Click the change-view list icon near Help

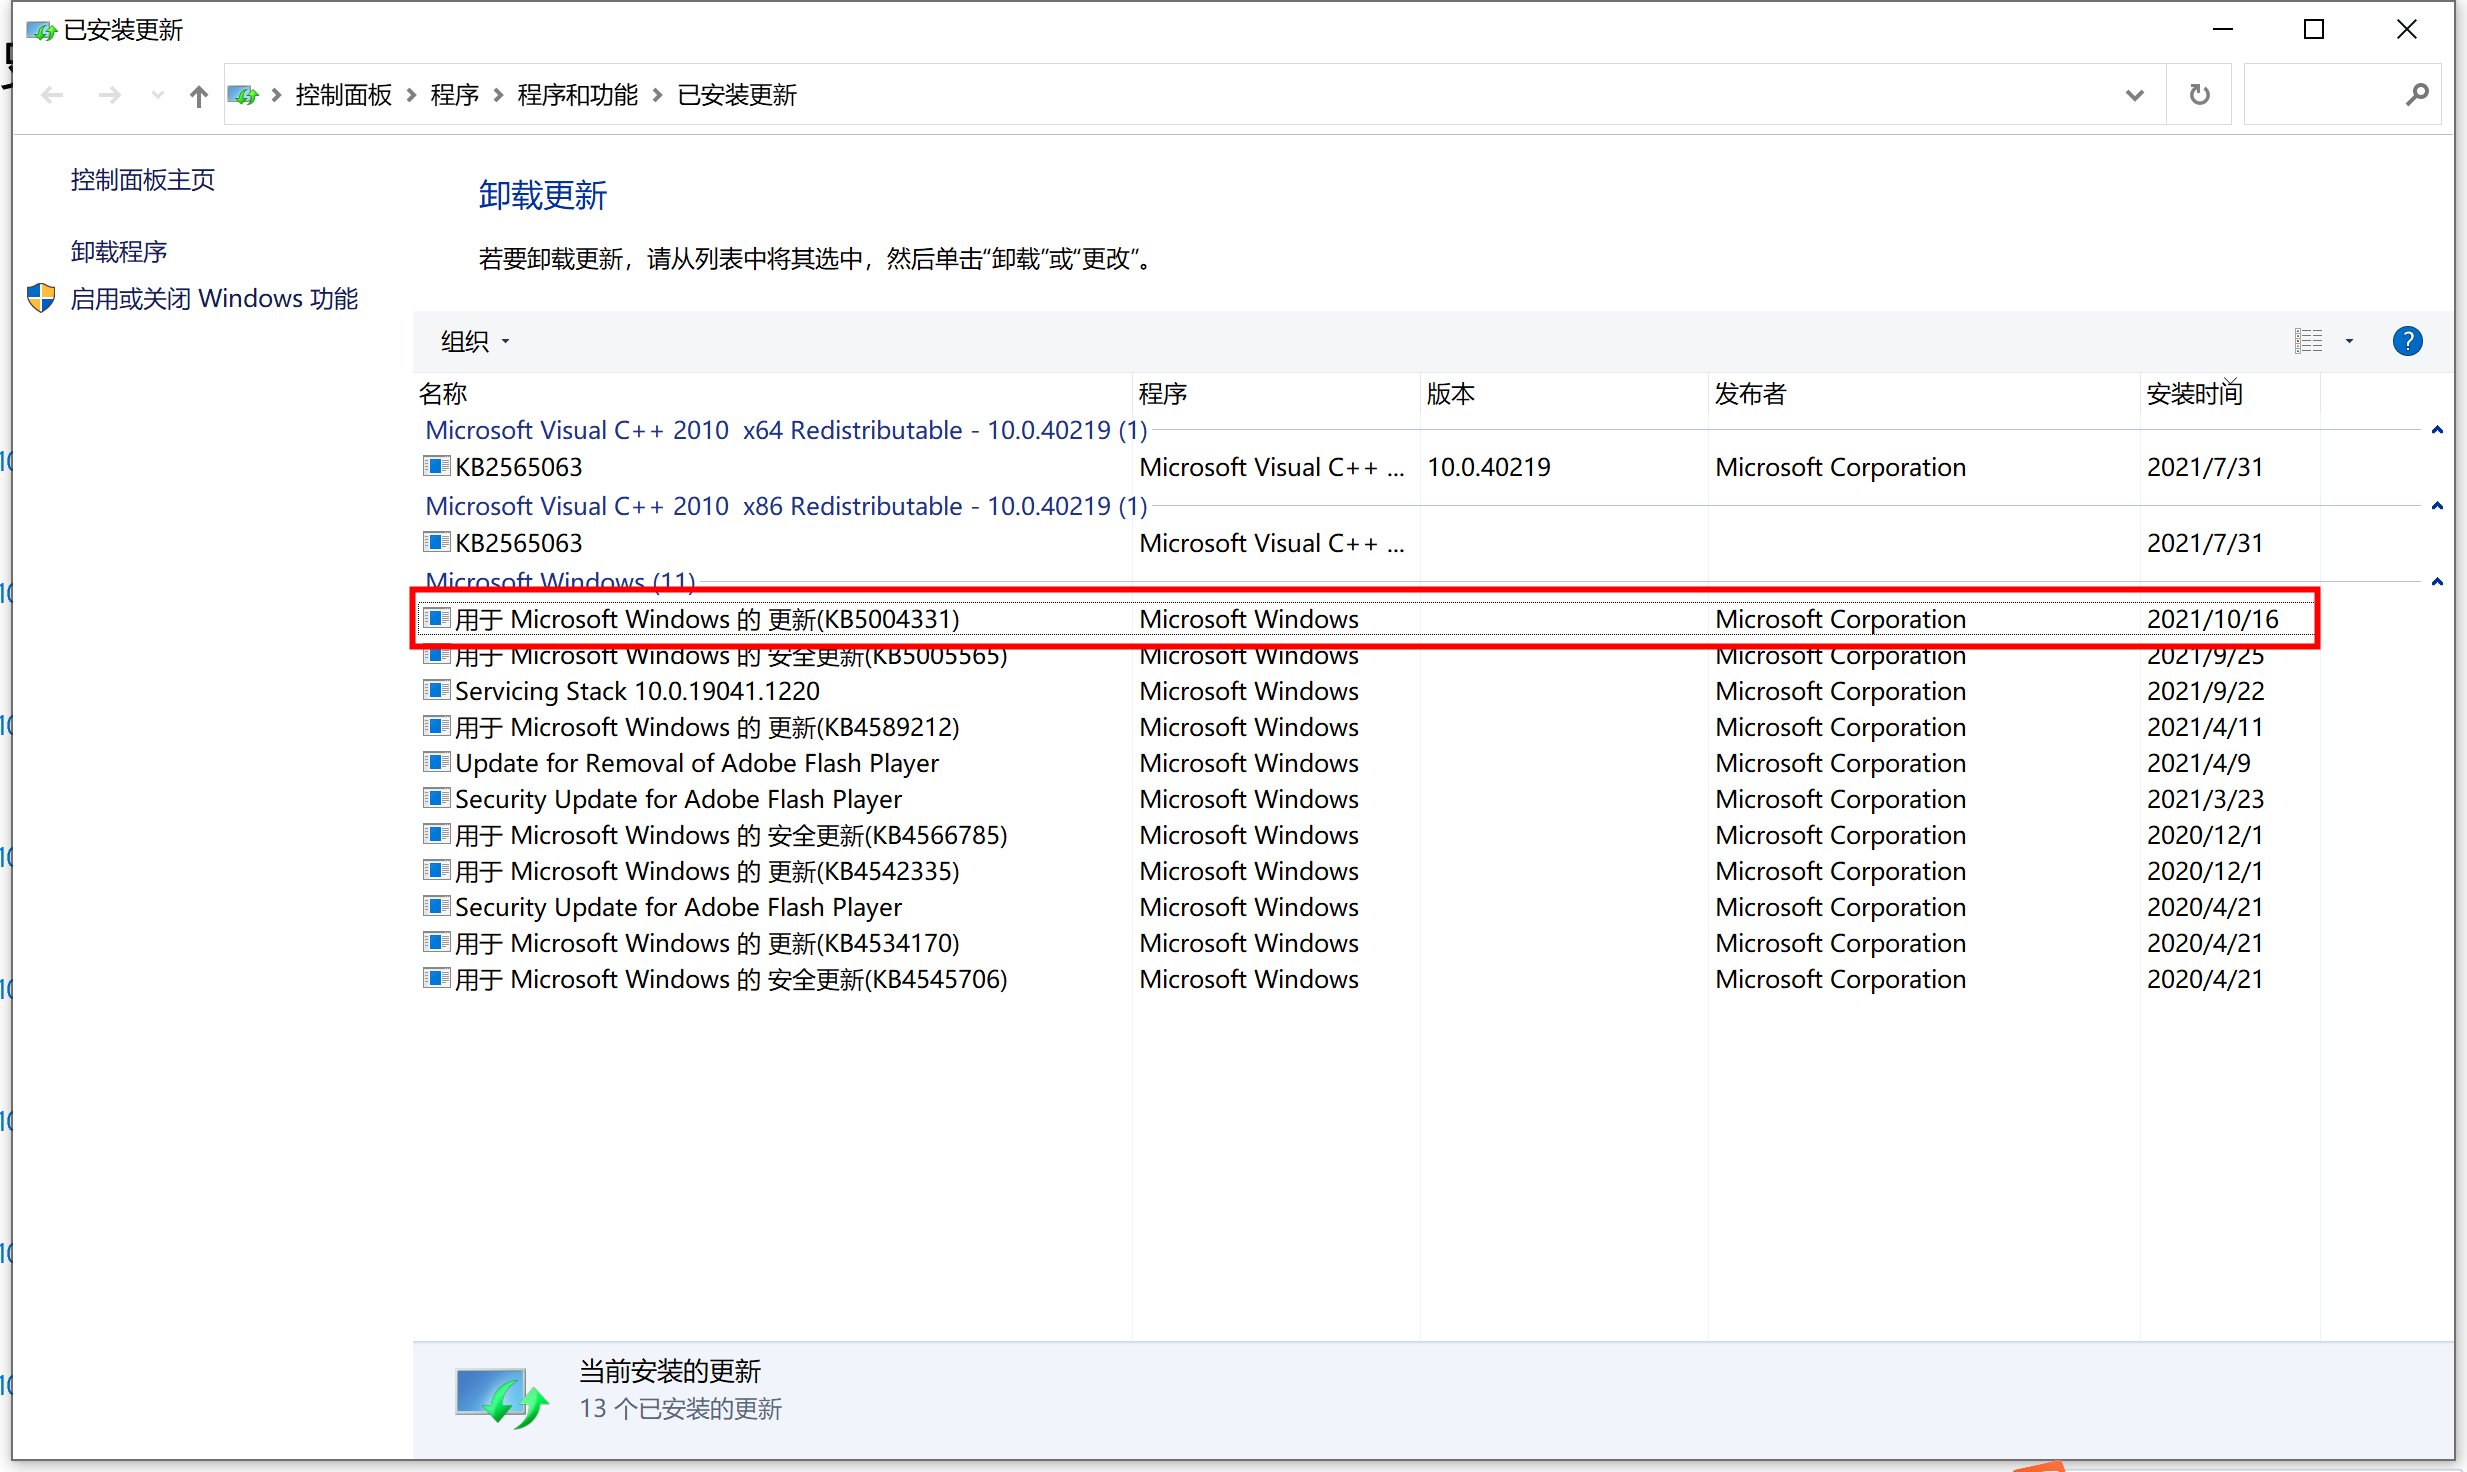click(x=2308, y=341)
